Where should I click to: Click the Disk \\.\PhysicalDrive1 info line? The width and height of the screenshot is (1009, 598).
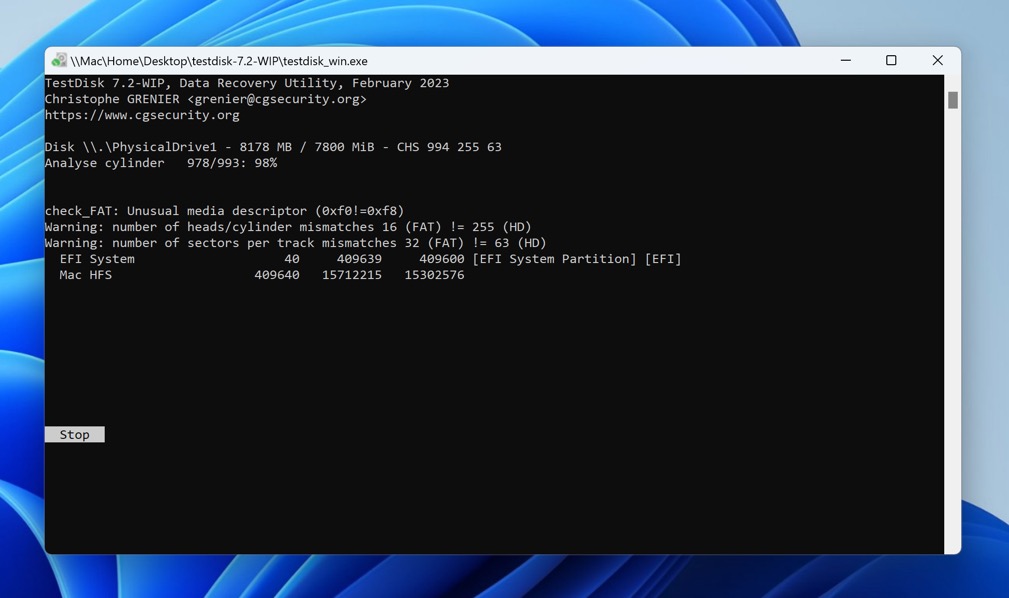[x=273, y=147]
